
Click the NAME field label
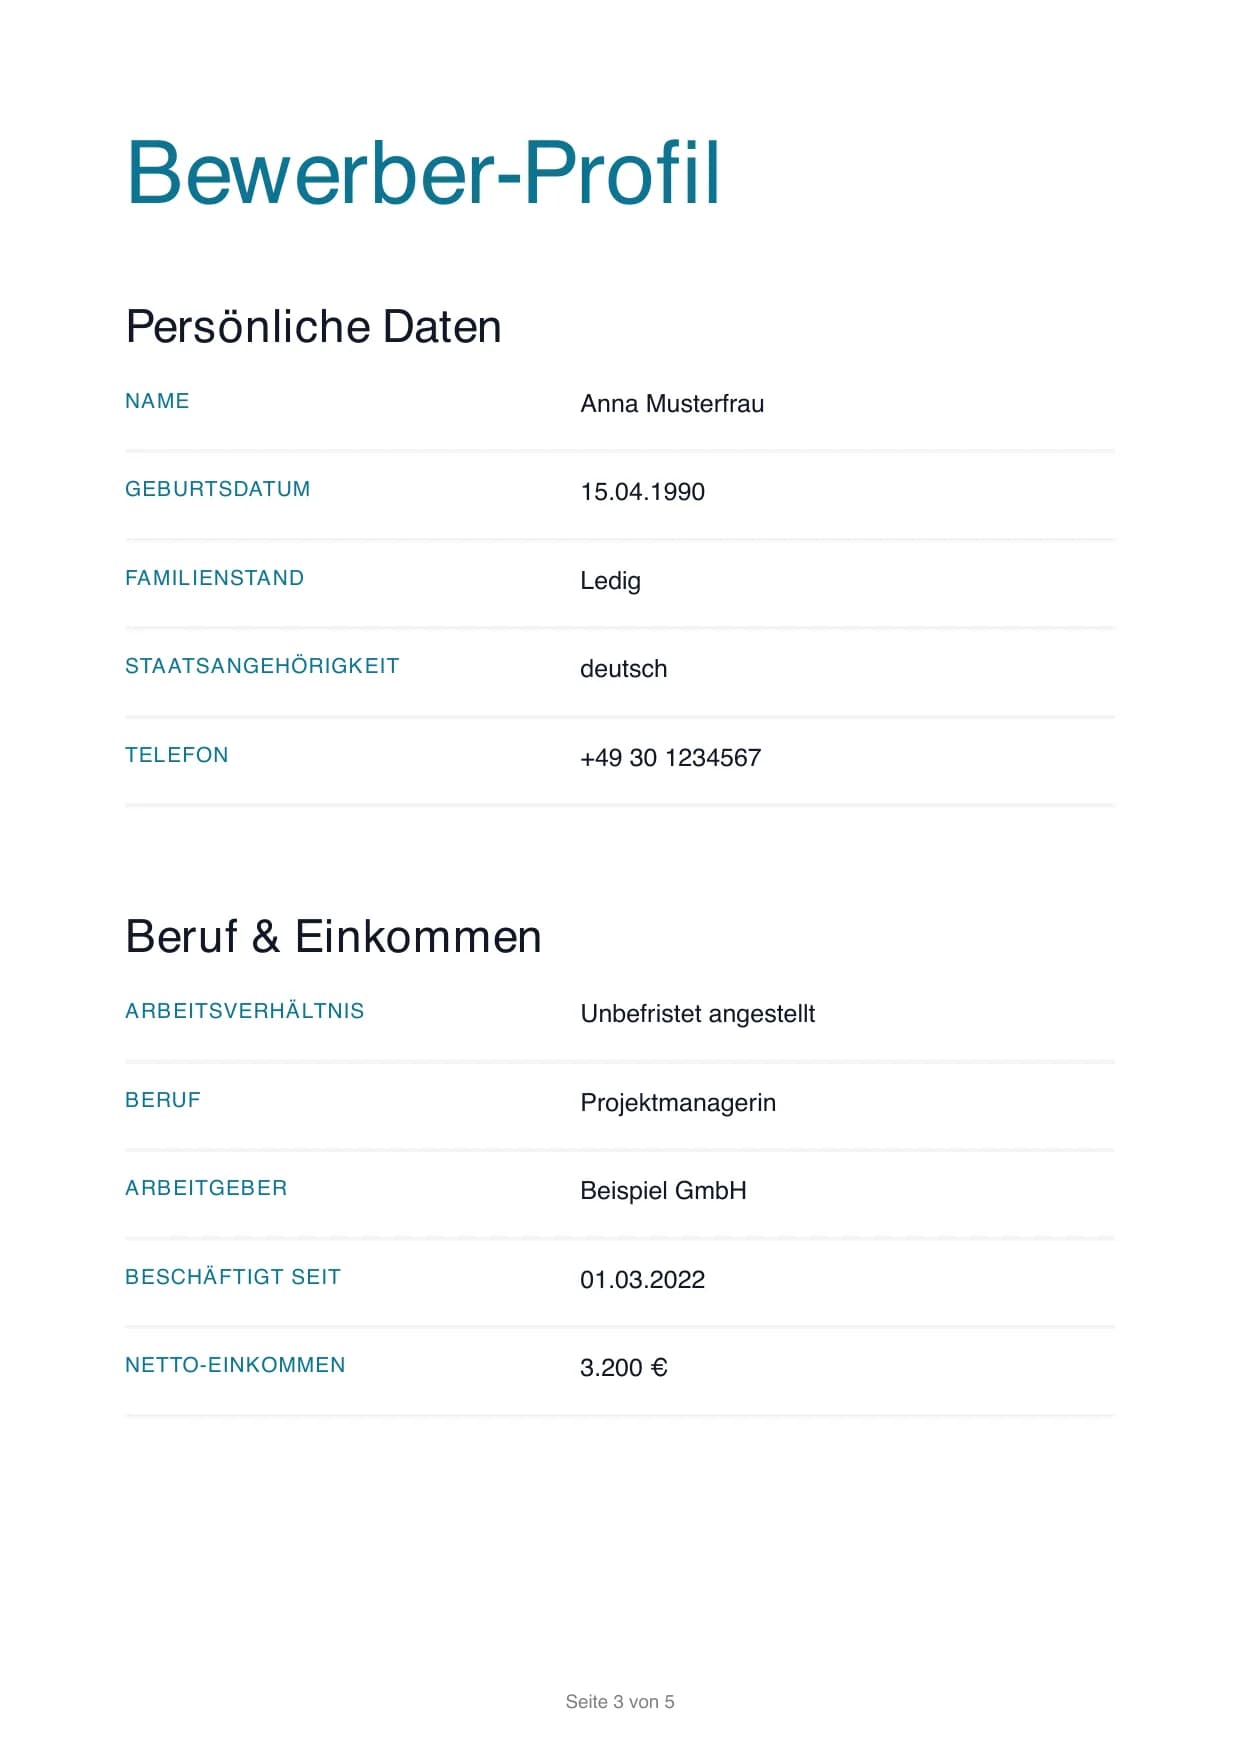point(157,401)
